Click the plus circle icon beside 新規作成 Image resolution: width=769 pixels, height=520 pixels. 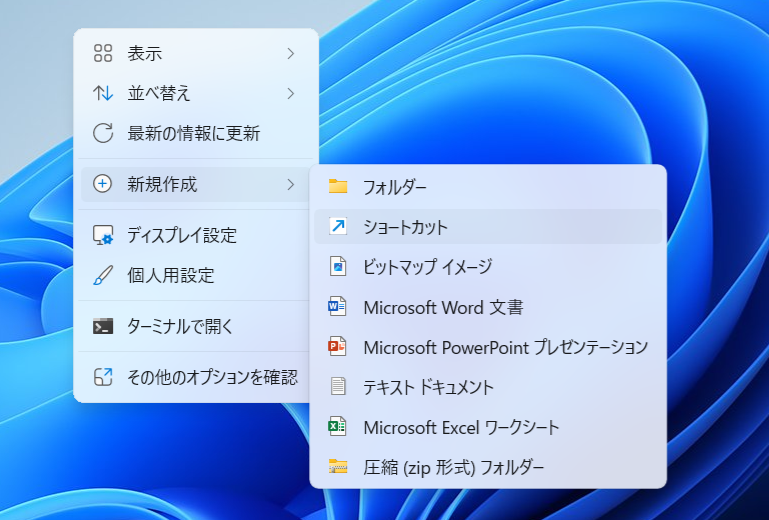point(103,184)
